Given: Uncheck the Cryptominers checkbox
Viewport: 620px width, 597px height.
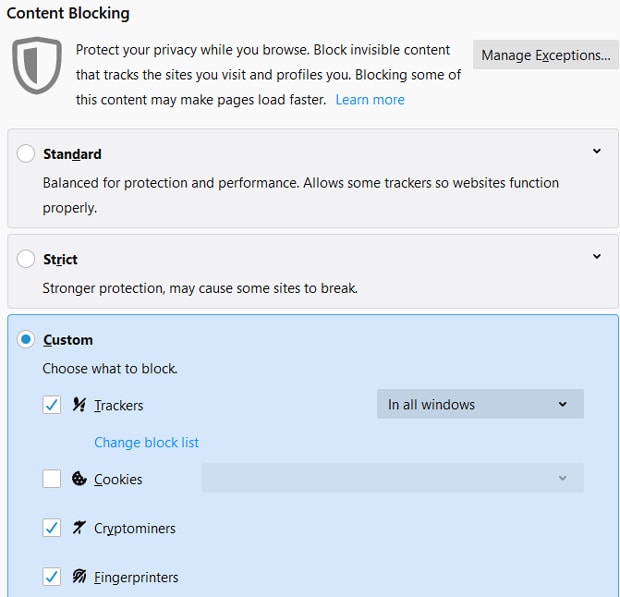Looking at the screenshot, I should (52, 528).
